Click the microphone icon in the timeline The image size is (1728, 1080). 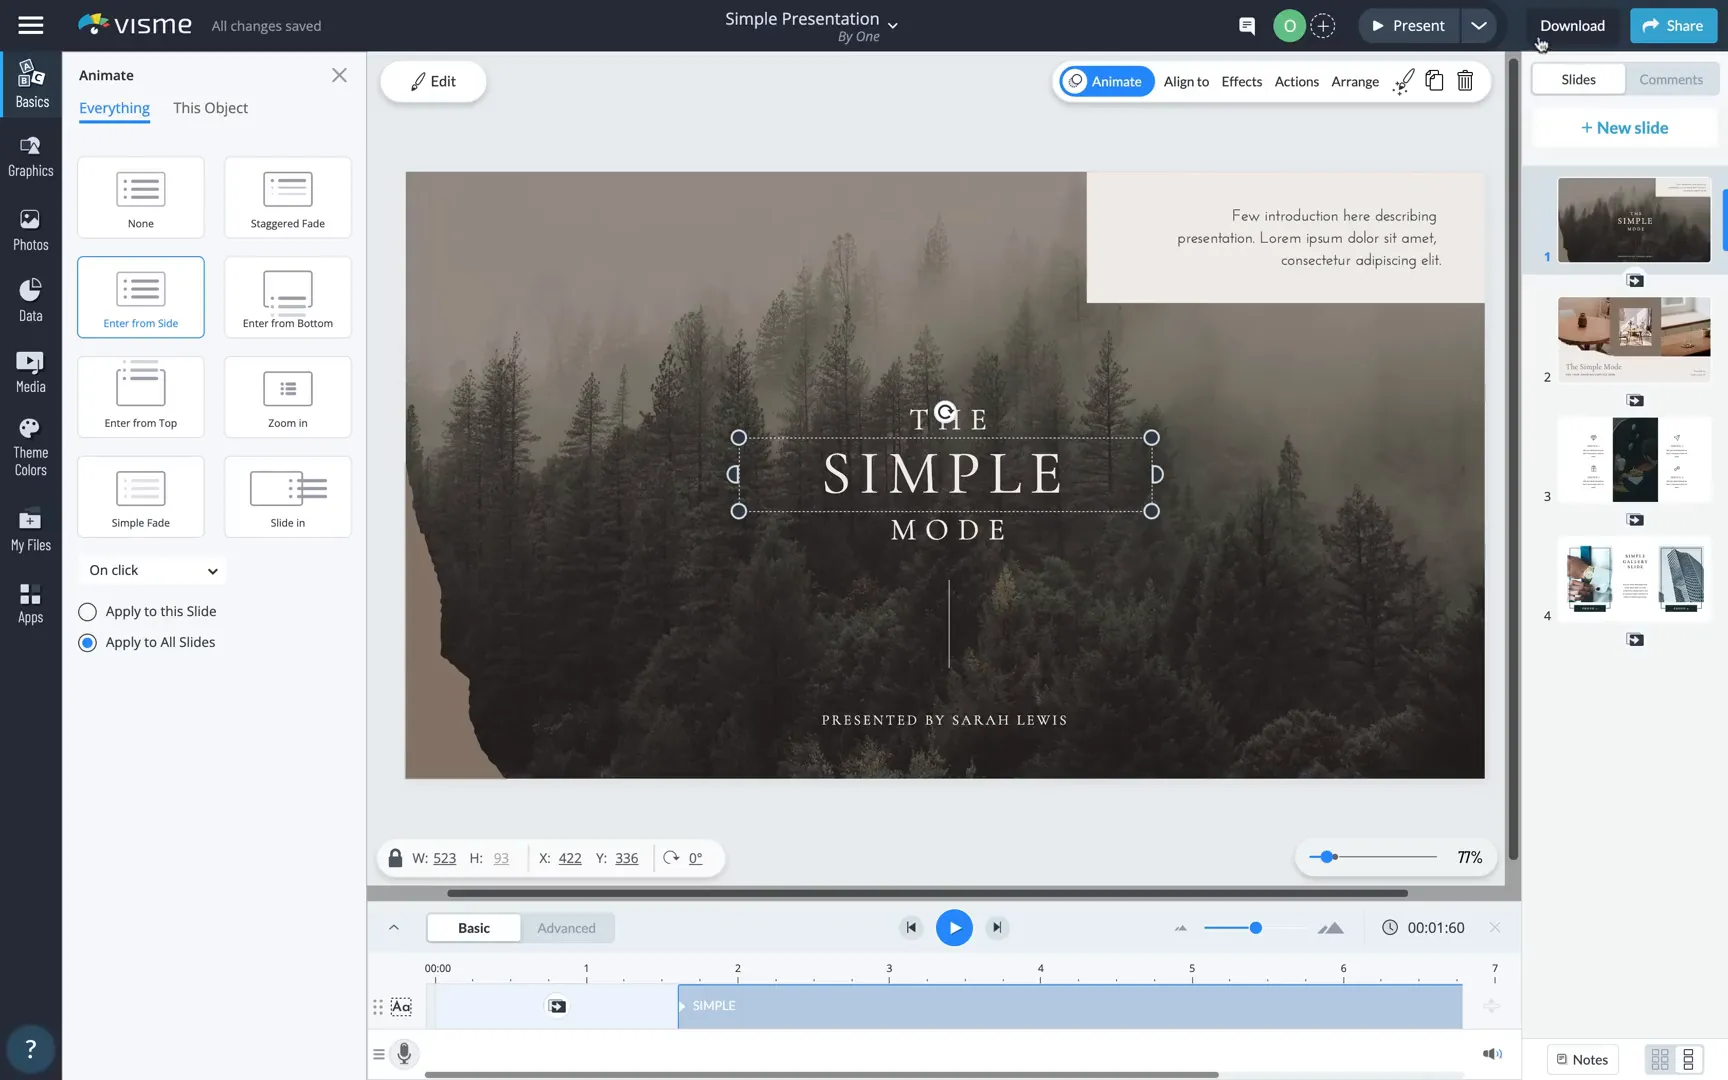[404, 1054]
